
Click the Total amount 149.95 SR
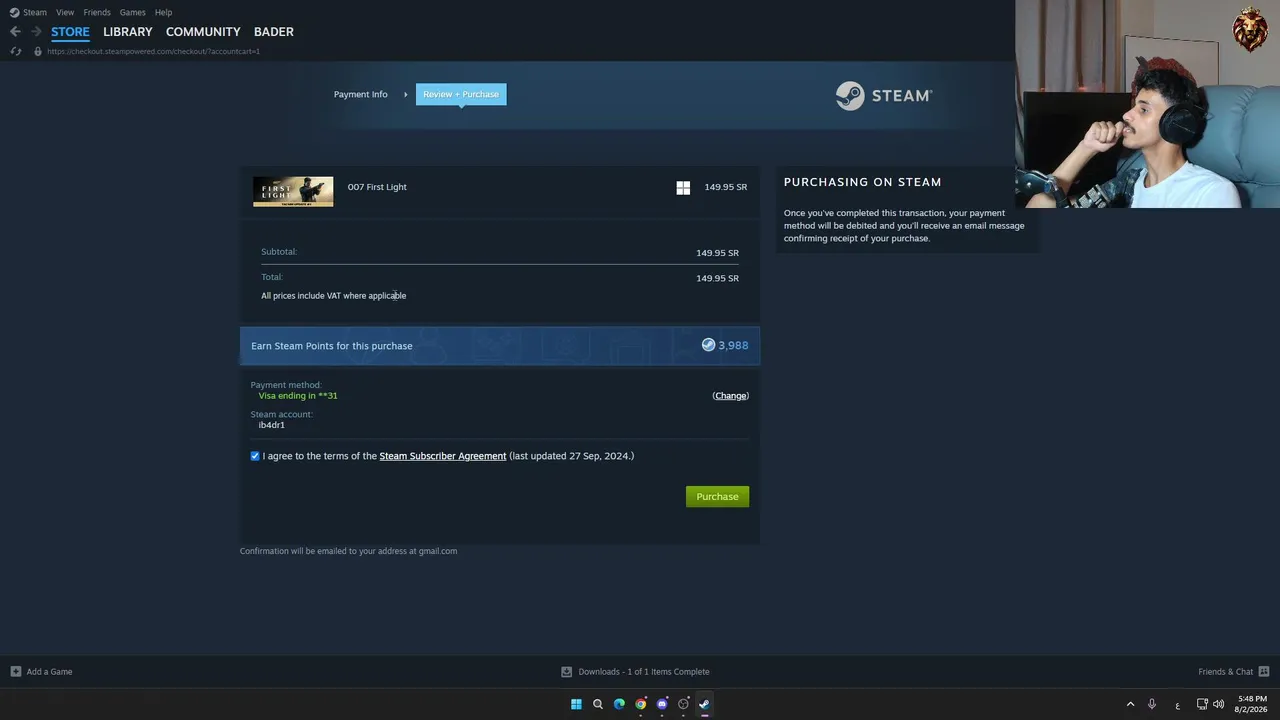pos(717,278)
